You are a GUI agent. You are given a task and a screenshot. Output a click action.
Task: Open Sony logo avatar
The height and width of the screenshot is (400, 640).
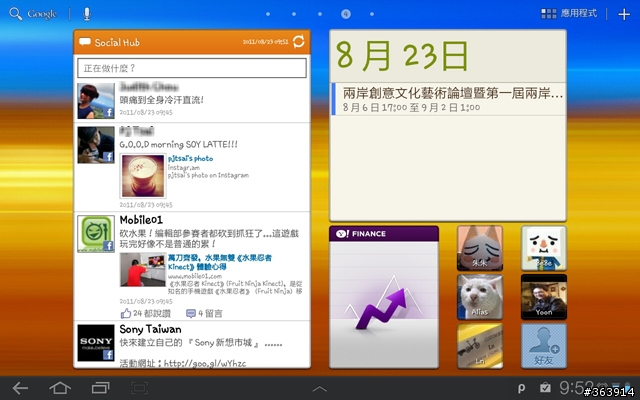(96, 343)
